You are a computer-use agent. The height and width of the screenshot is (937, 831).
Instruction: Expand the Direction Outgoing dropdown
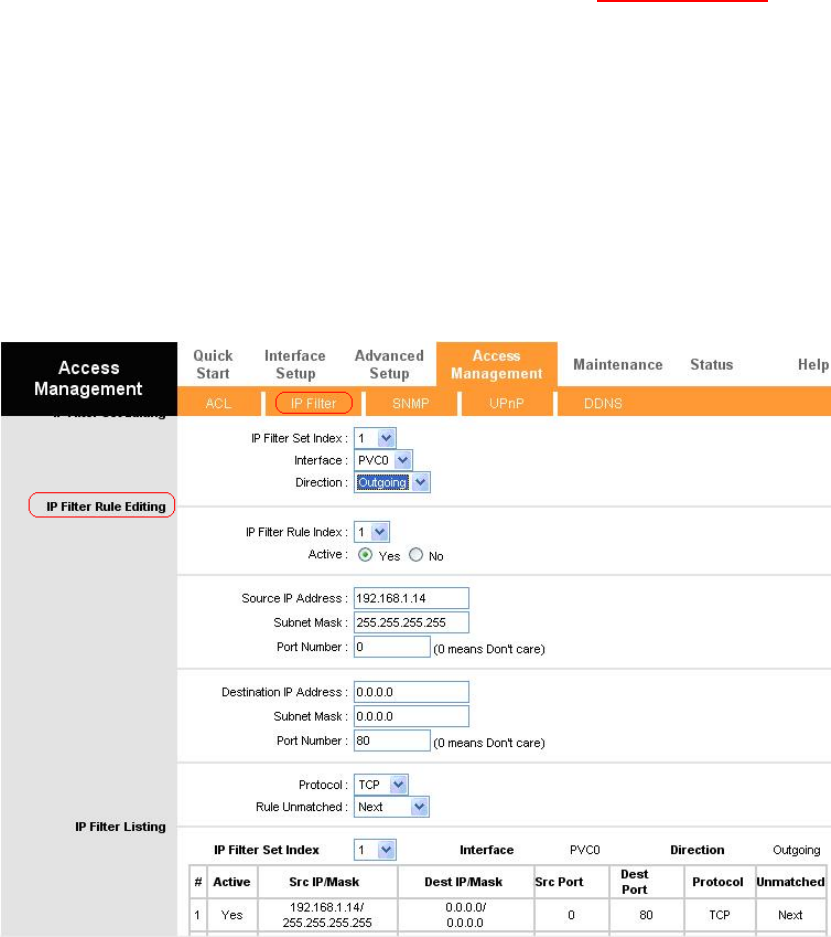tap(392, 482)
